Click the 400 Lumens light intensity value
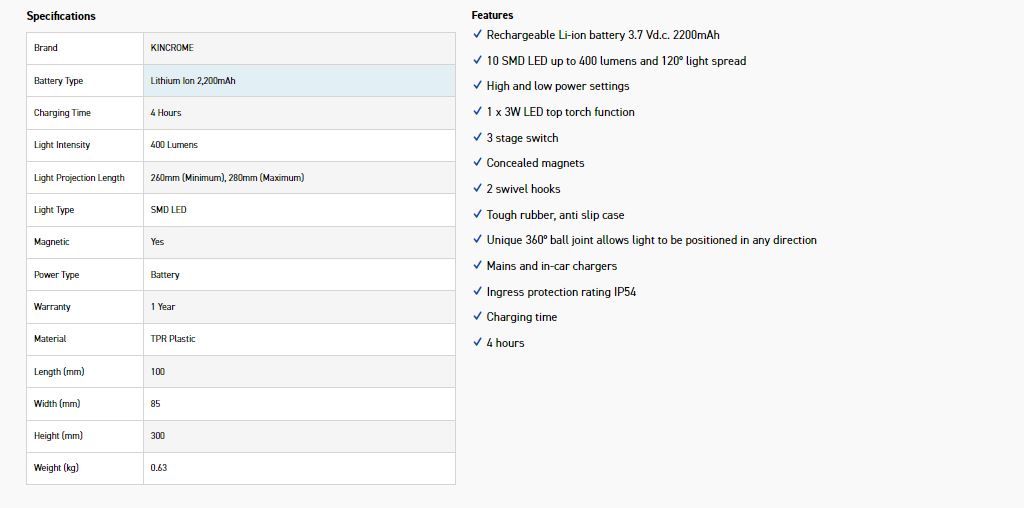1024x508 pixels. tap(174, 145)
